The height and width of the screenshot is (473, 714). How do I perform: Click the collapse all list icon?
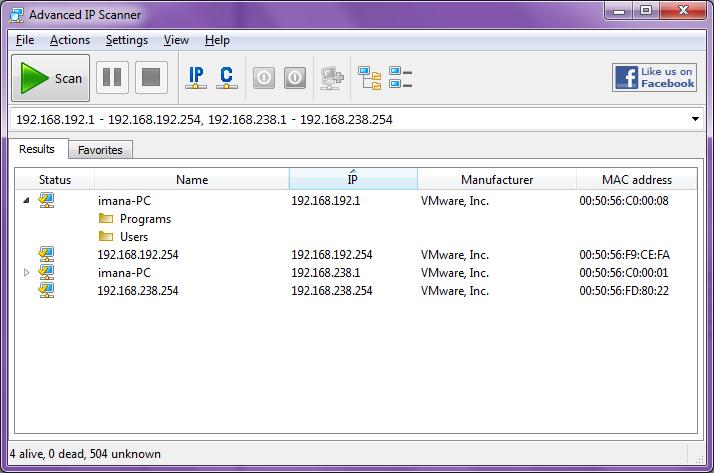click(x=401, y=77)
